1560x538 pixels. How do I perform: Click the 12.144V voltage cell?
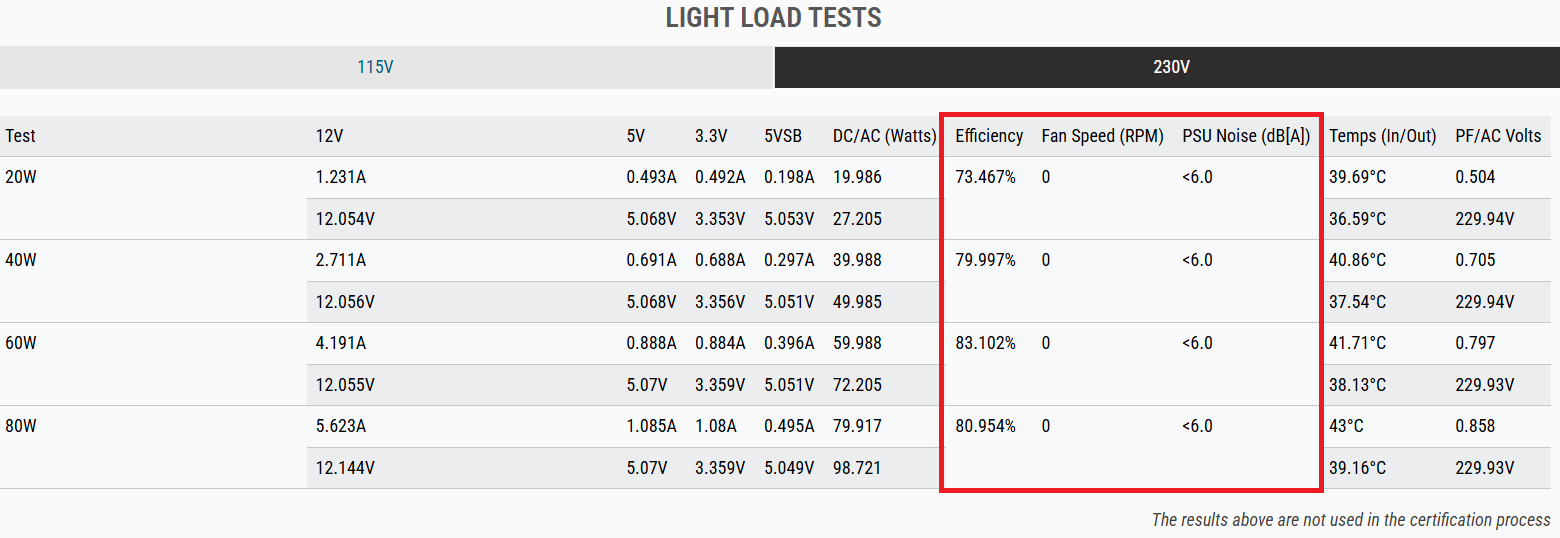[345, 468]
